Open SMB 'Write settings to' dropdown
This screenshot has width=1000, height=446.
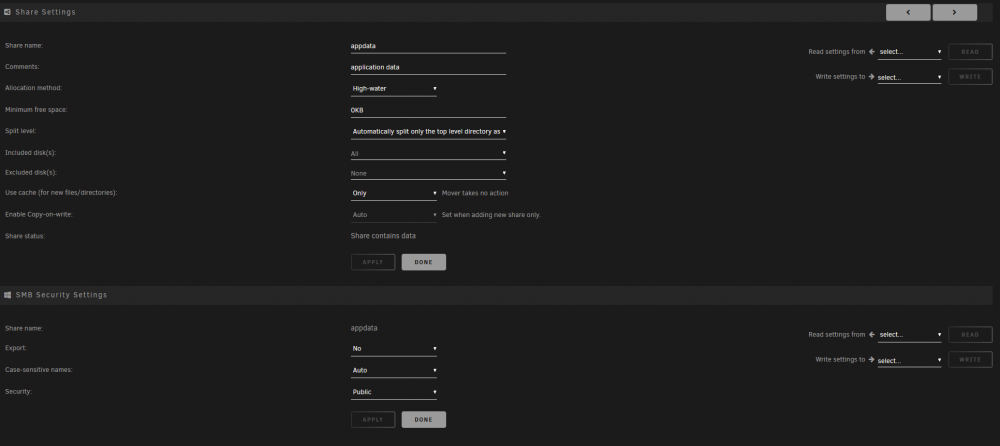909,361
